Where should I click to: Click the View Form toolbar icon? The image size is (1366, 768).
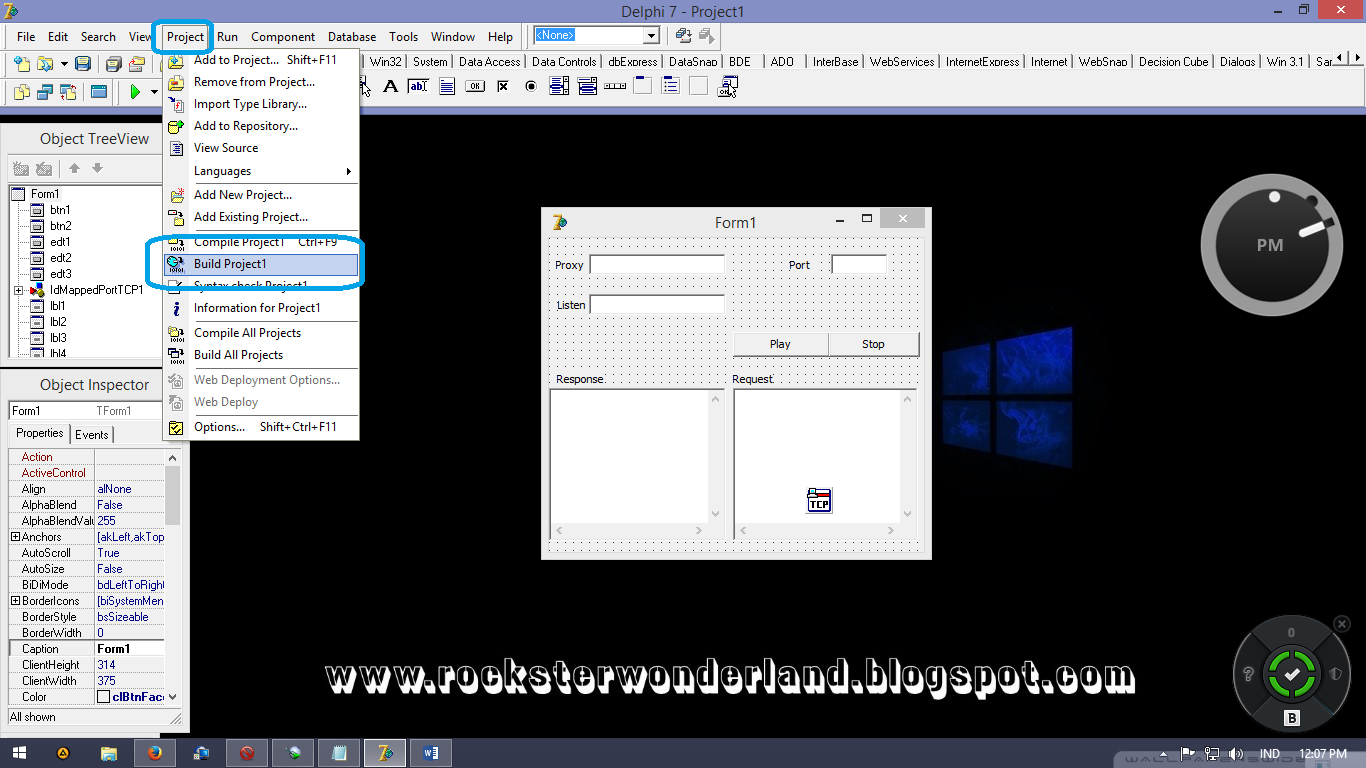[45, 92]
